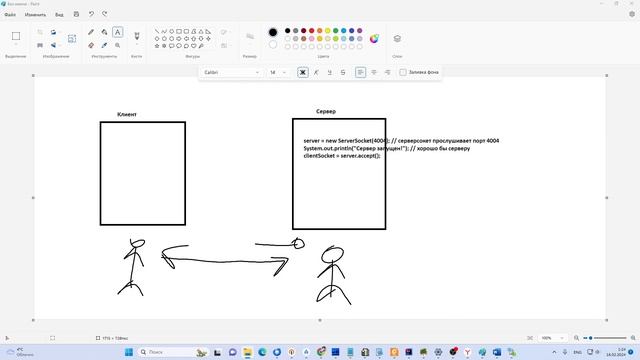Enable the Заливка фона checkbox
The image size is (640, 360).
403,72
